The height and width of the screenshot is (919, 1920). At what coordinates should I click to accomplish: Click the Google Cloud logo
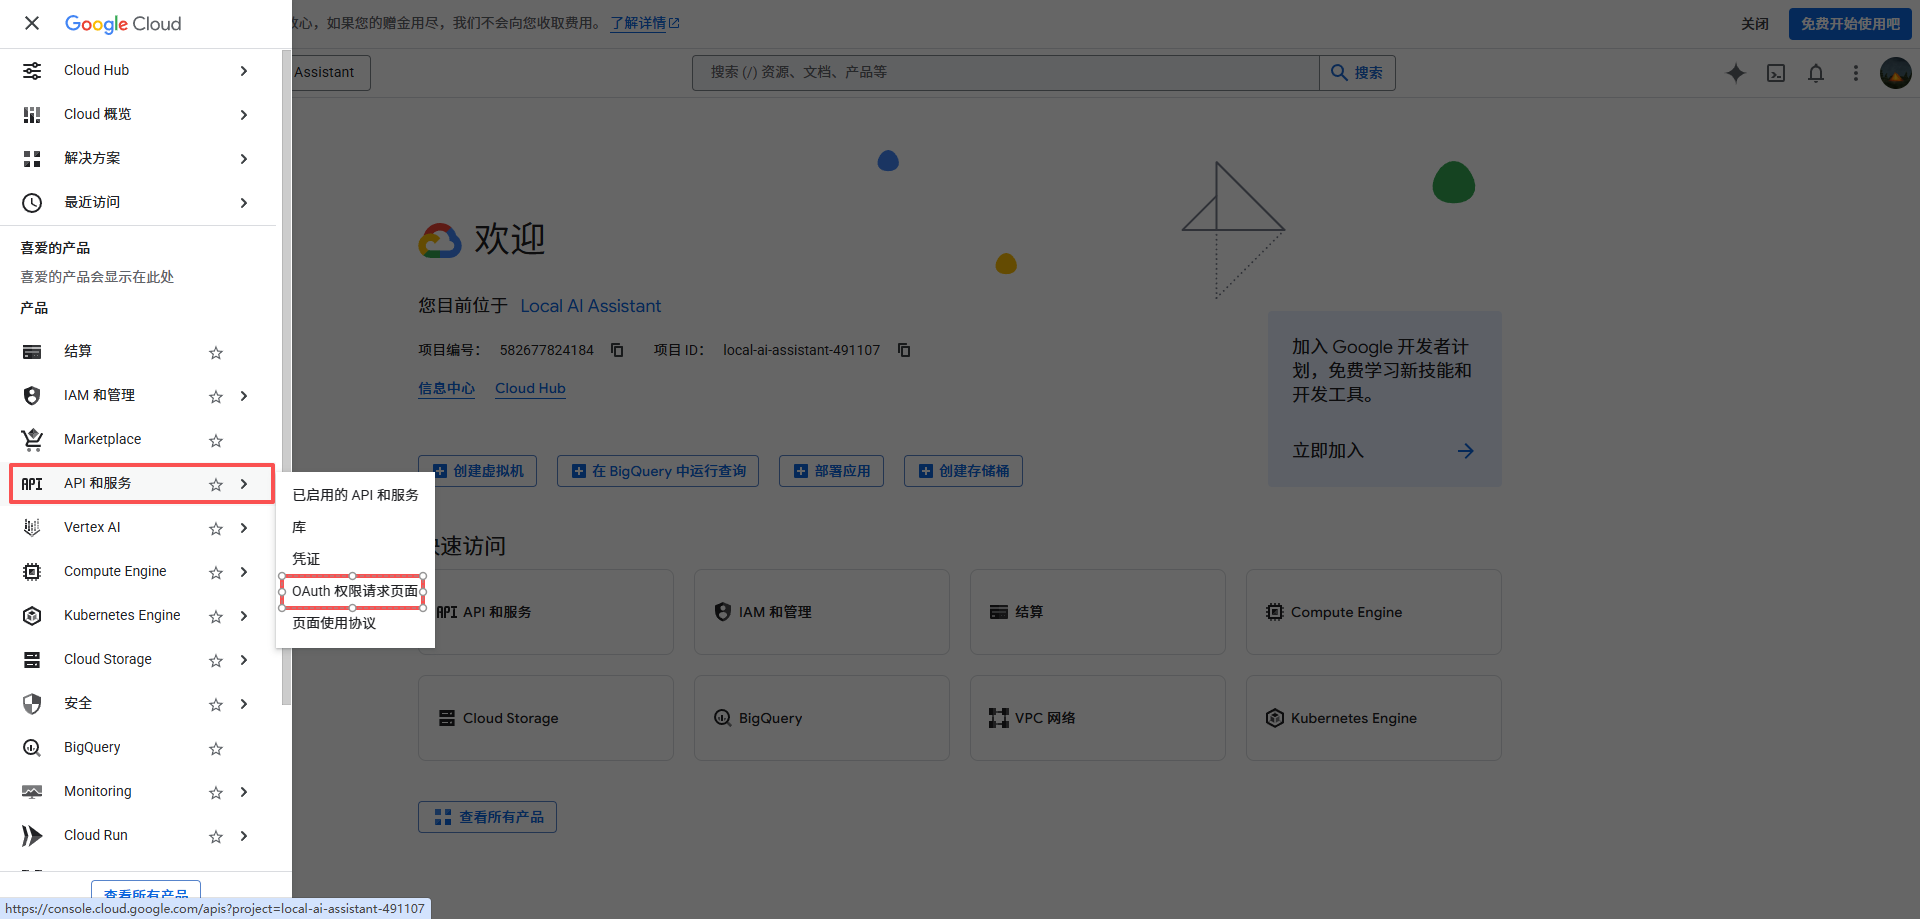coord(123,23)
